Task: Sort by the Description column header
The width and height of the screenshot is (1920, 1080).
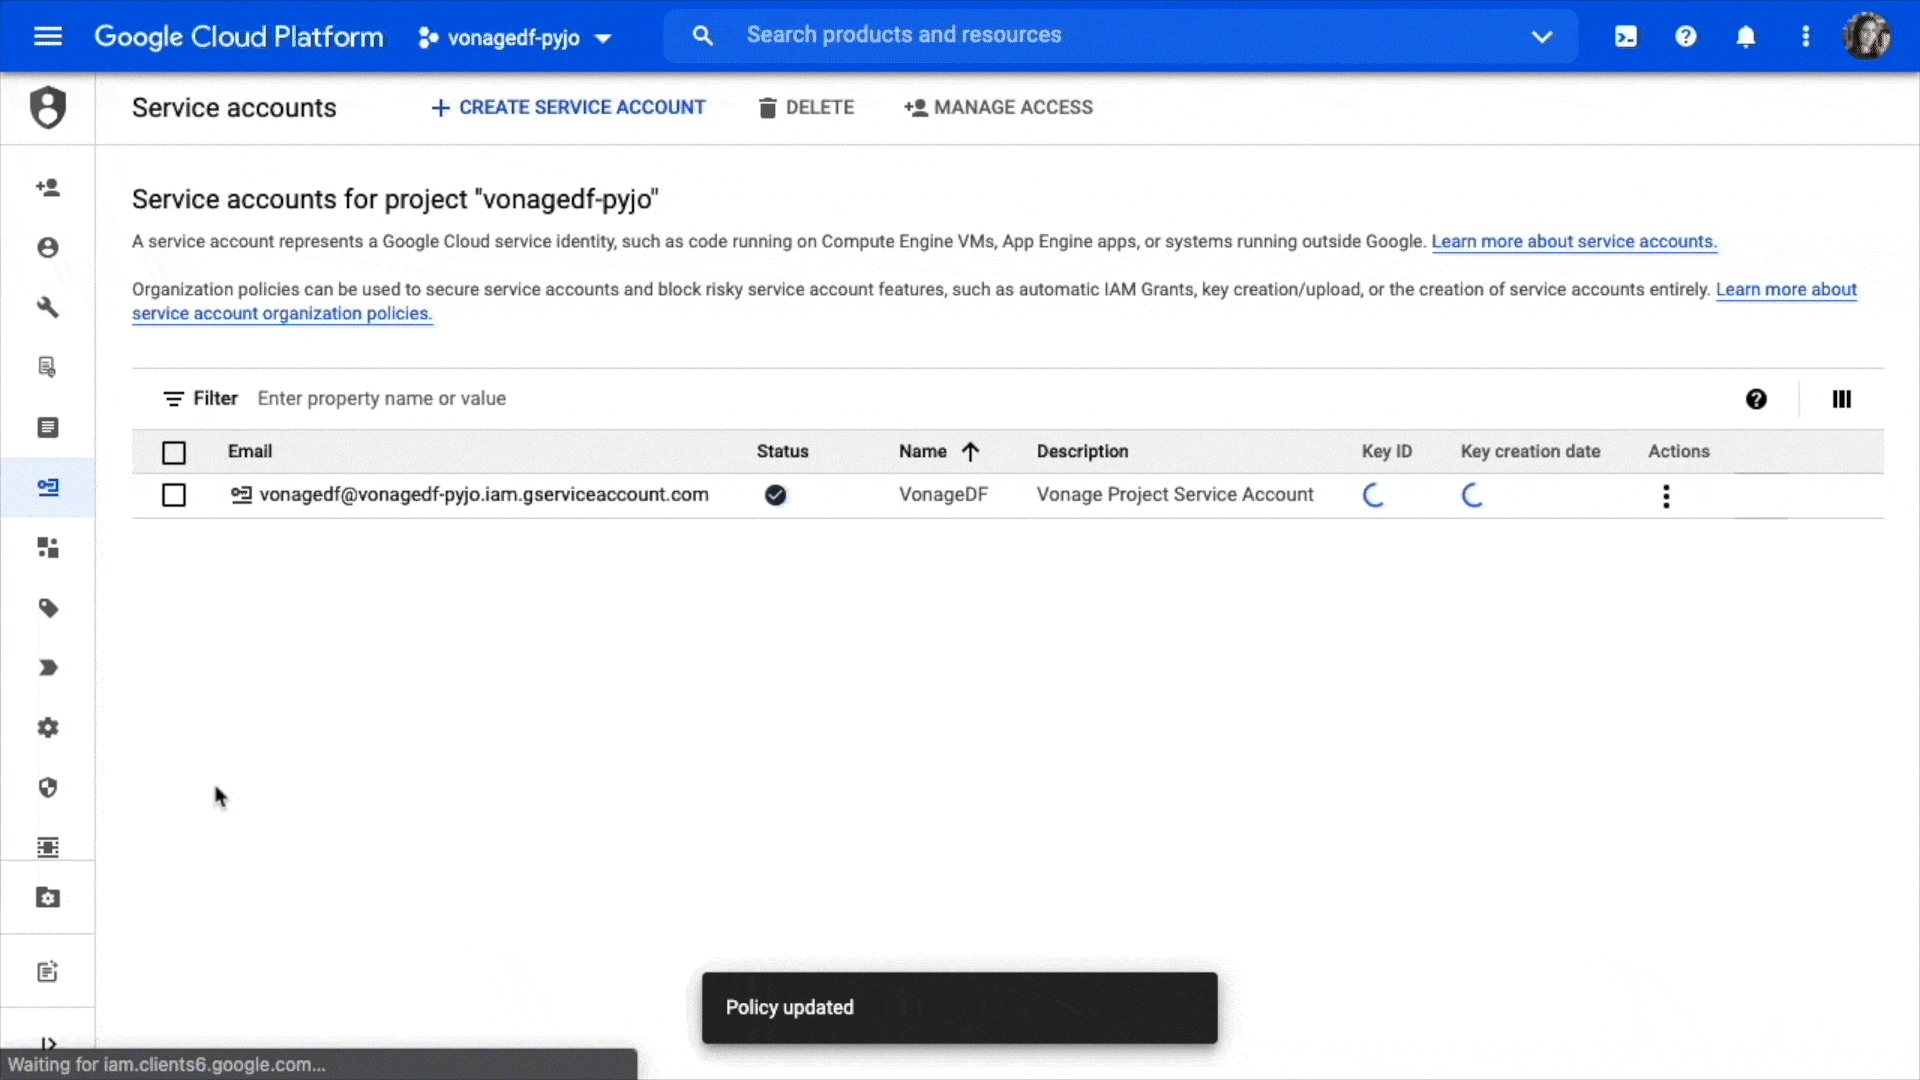Action: pyautogui.click(x=1082, y=452)
